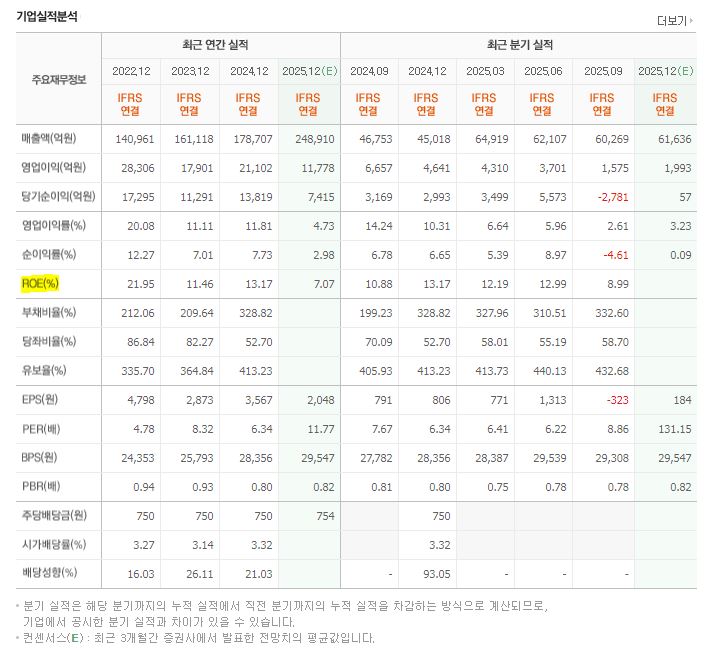Screen dimensions: 712x650
Task: Click the BPS(원) row label
Action: (40, 457)
